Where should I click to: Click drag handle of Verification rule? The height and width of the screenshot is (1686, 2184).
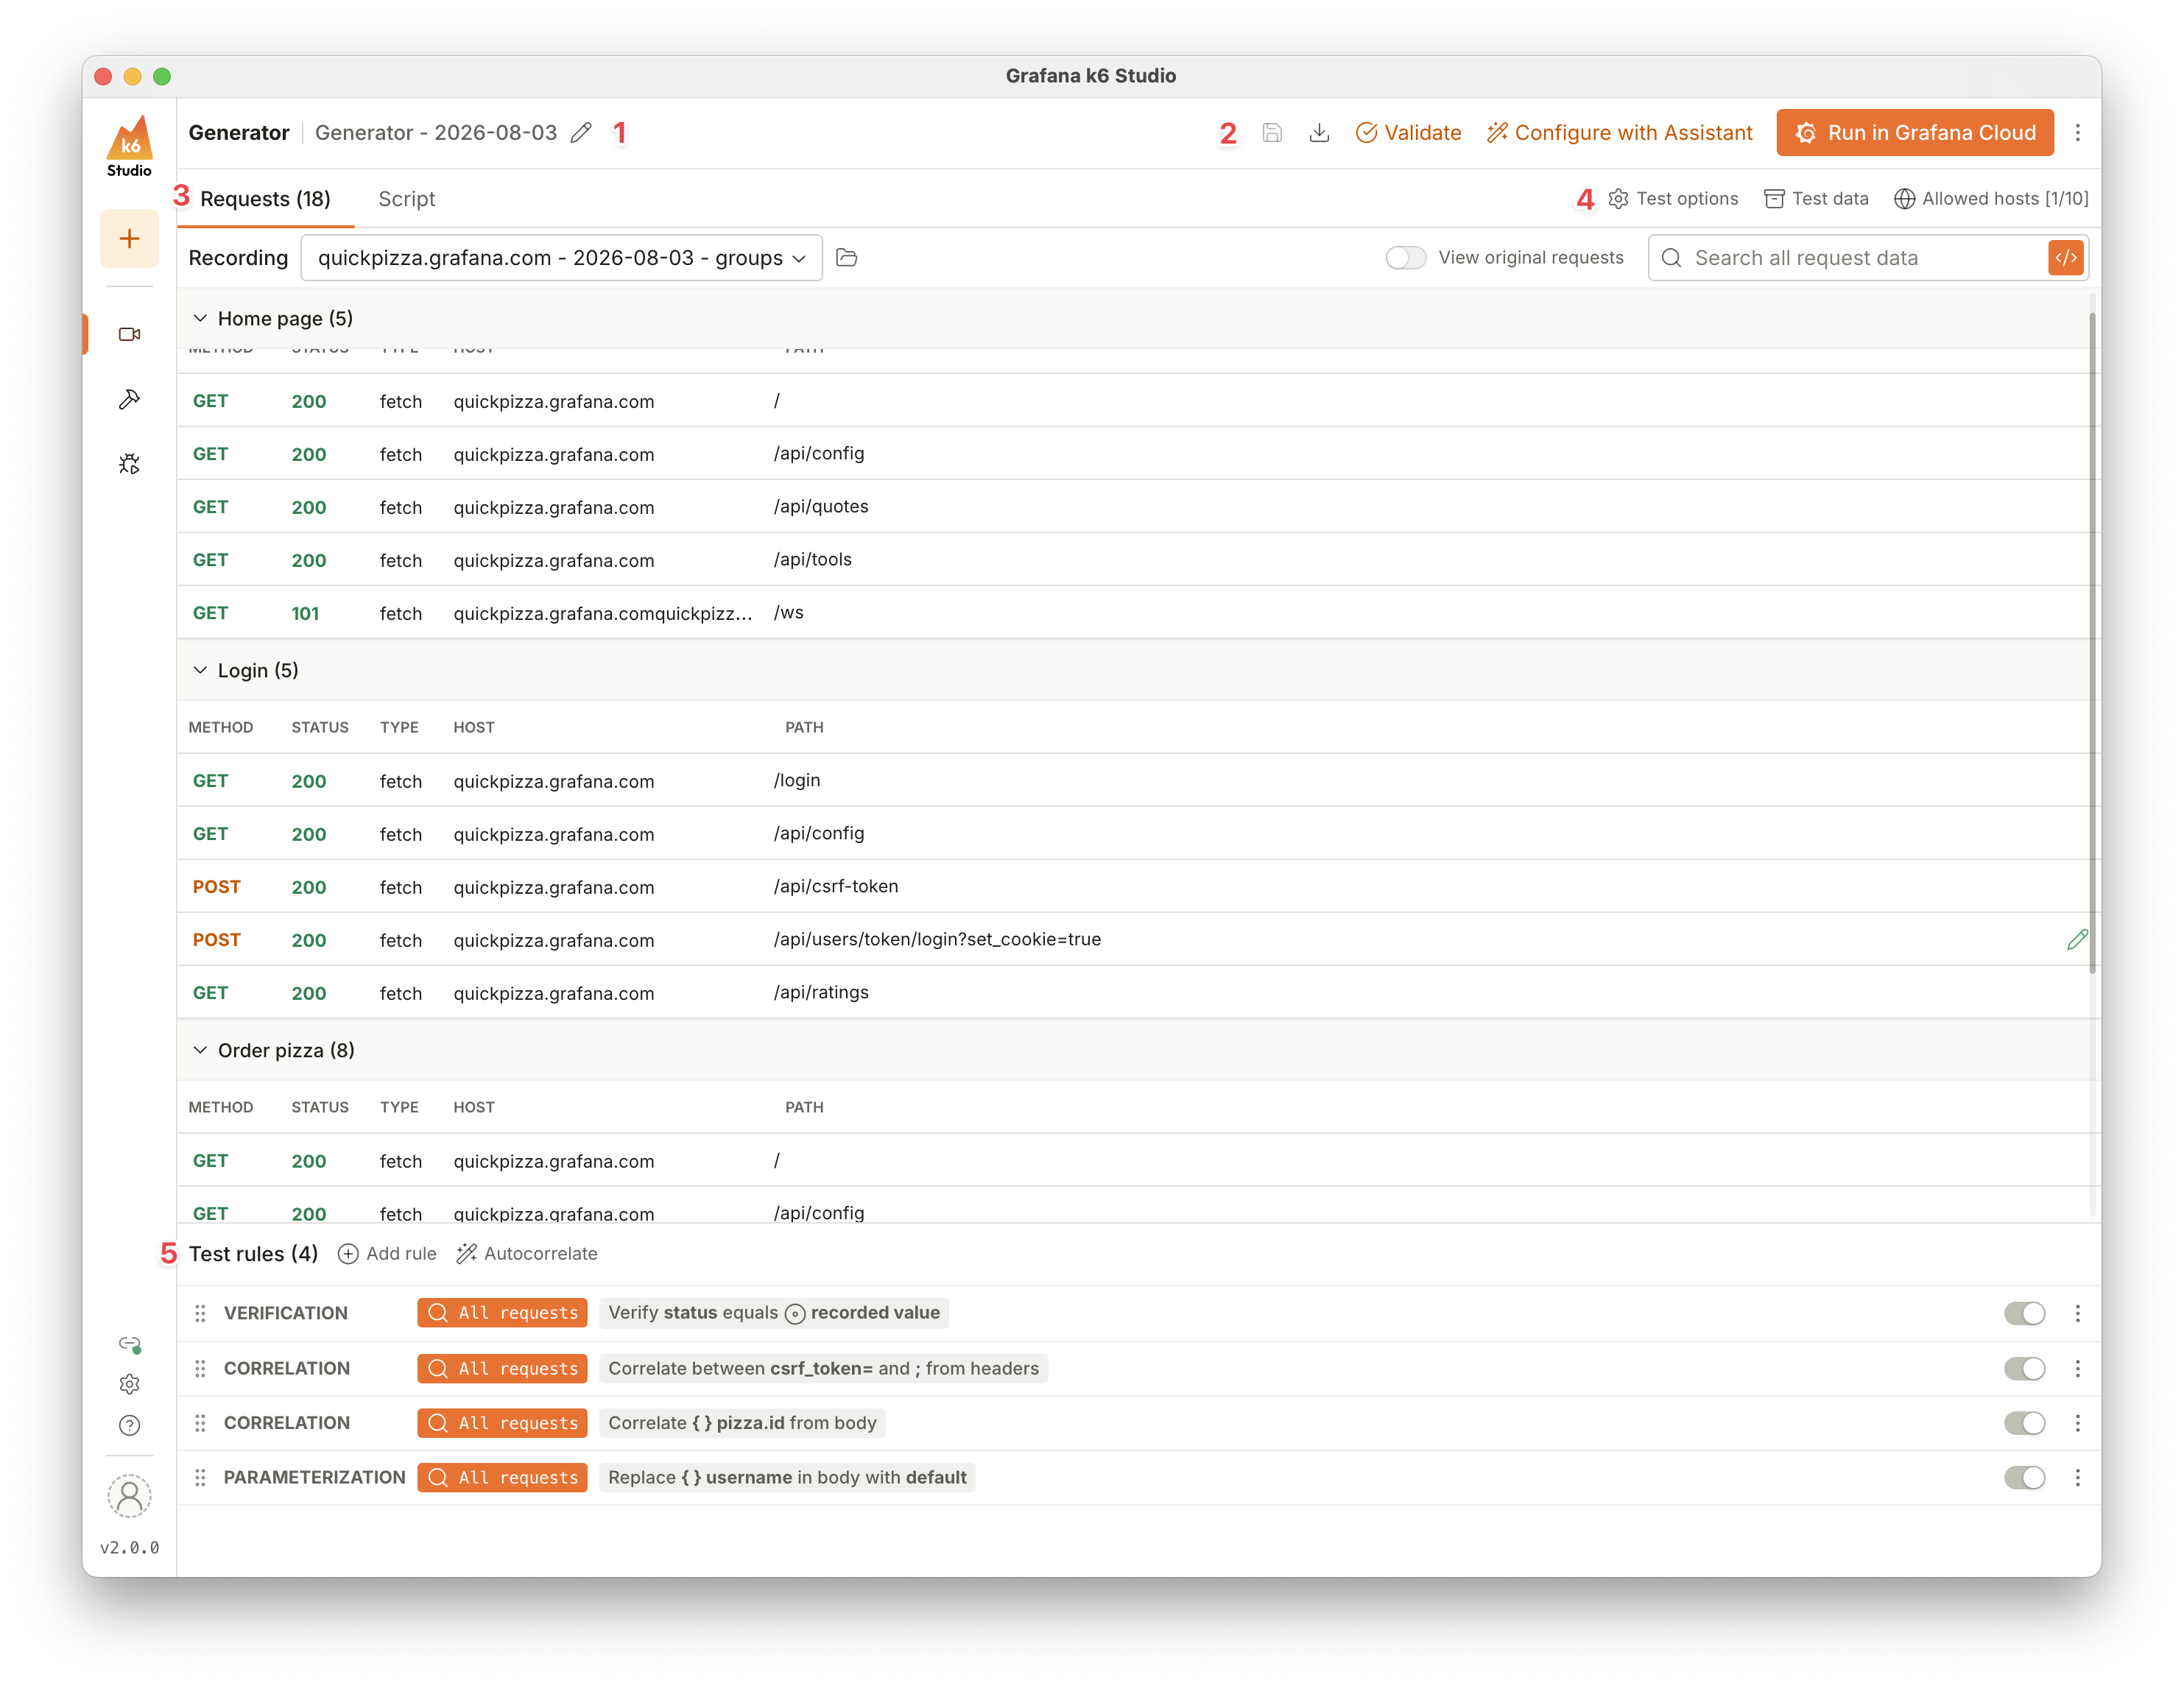point(200,1313)
